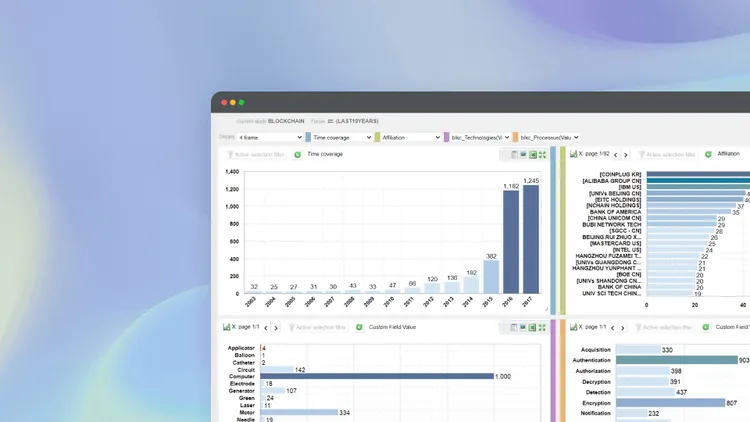Open the Time coverage frame dropdown
The height and width of the screenshot is (422, 750).
[x=342, y=137]
